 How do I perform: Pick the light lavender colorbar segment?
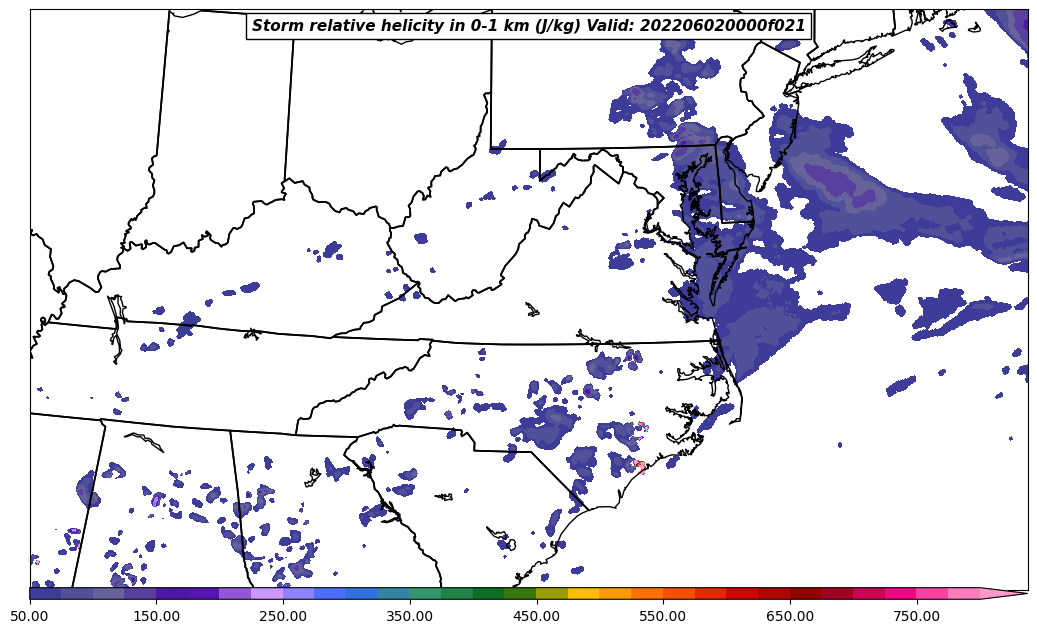(267, 593)
